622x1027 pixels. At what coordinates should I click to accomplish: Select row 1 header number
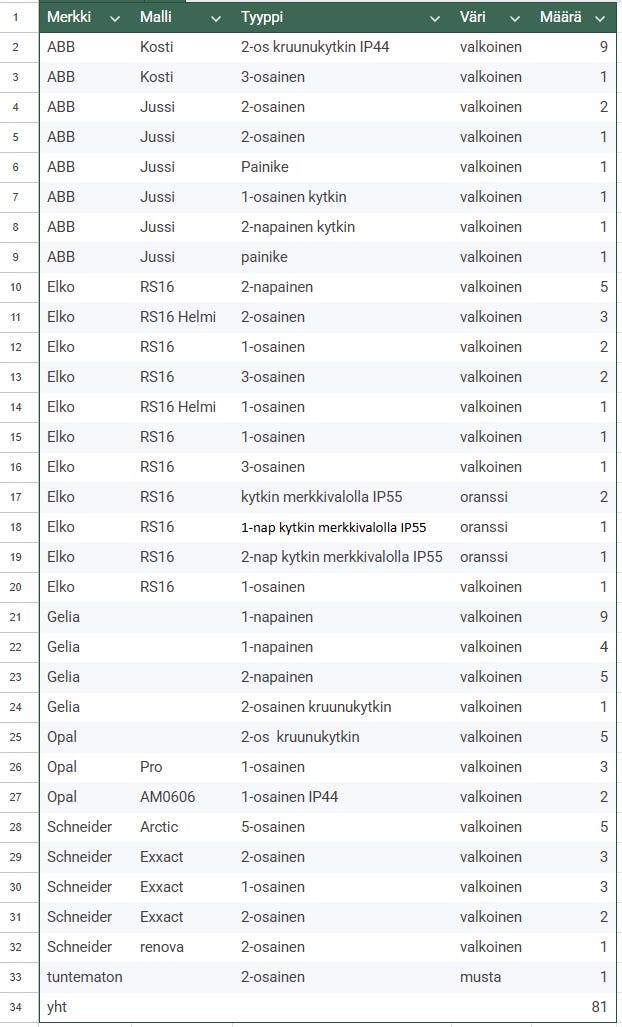click(x=16, y=17)
